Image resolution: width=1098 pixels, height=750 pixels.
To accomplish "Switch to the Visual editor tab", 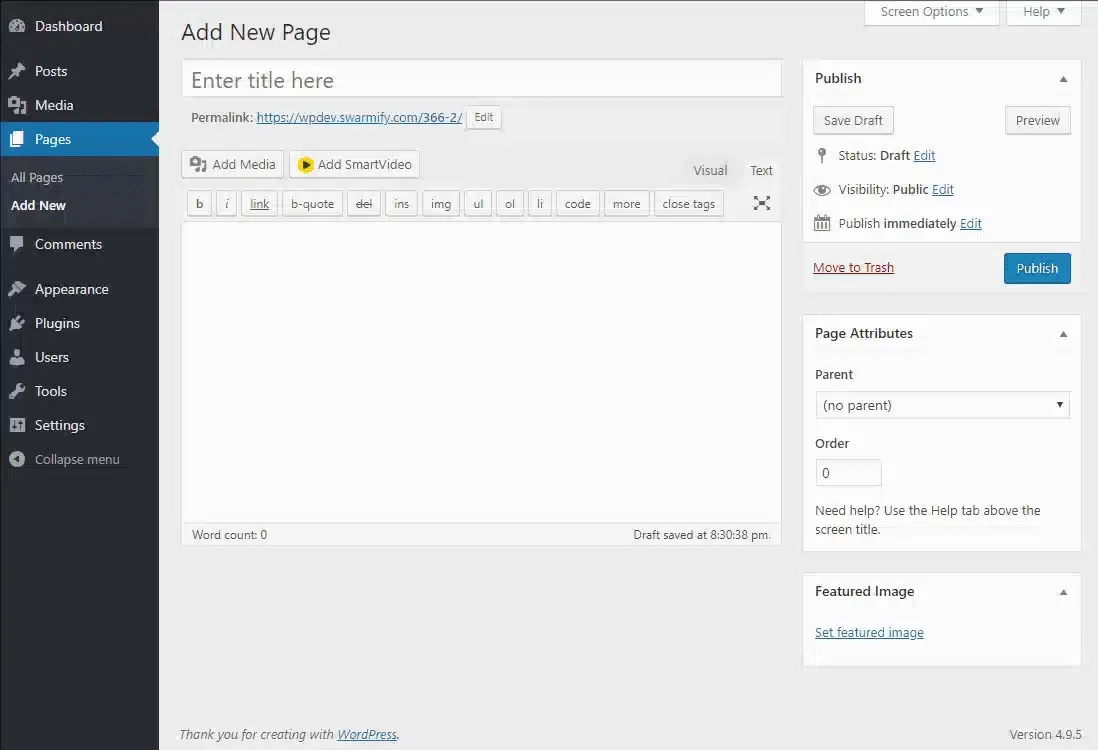I will pos(710,170).
